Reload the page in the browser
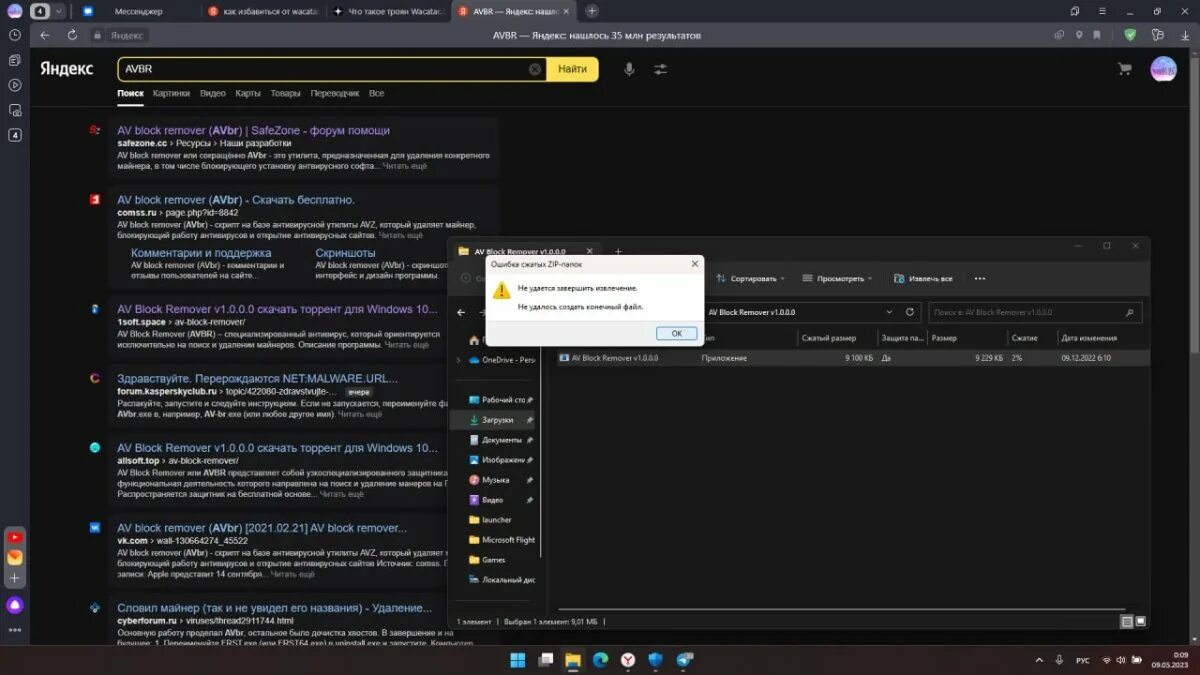Screen dimensions: 1200x675 tap(72, 35)
